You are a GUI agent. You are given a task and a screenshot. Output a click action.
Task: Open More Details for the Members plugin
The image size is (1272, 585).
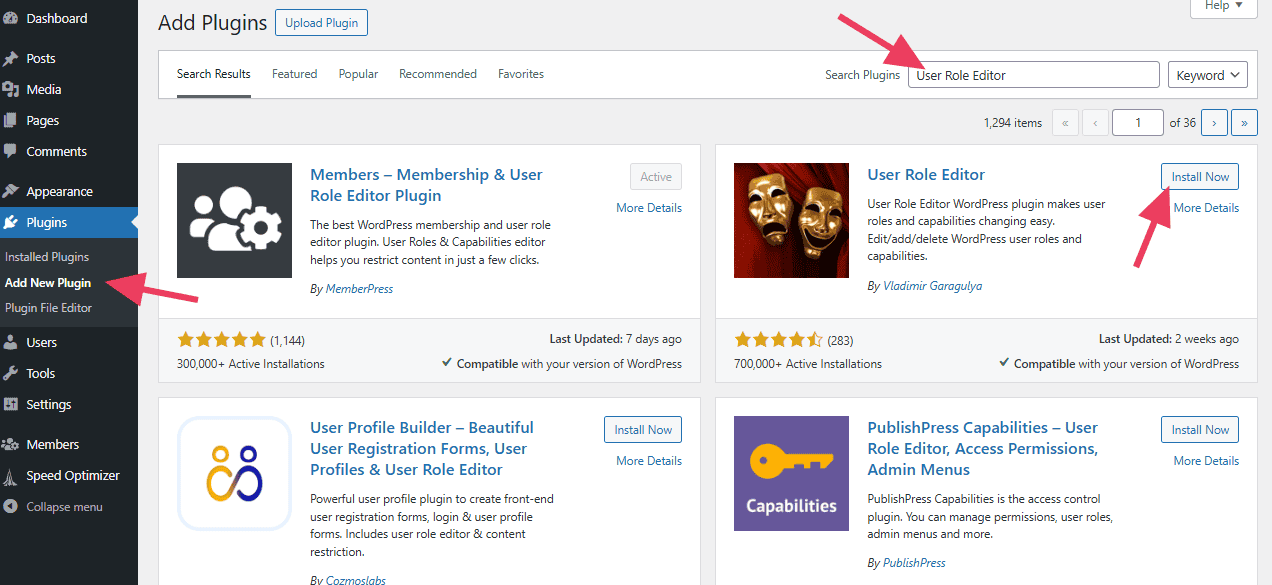(x=648, y=207)
